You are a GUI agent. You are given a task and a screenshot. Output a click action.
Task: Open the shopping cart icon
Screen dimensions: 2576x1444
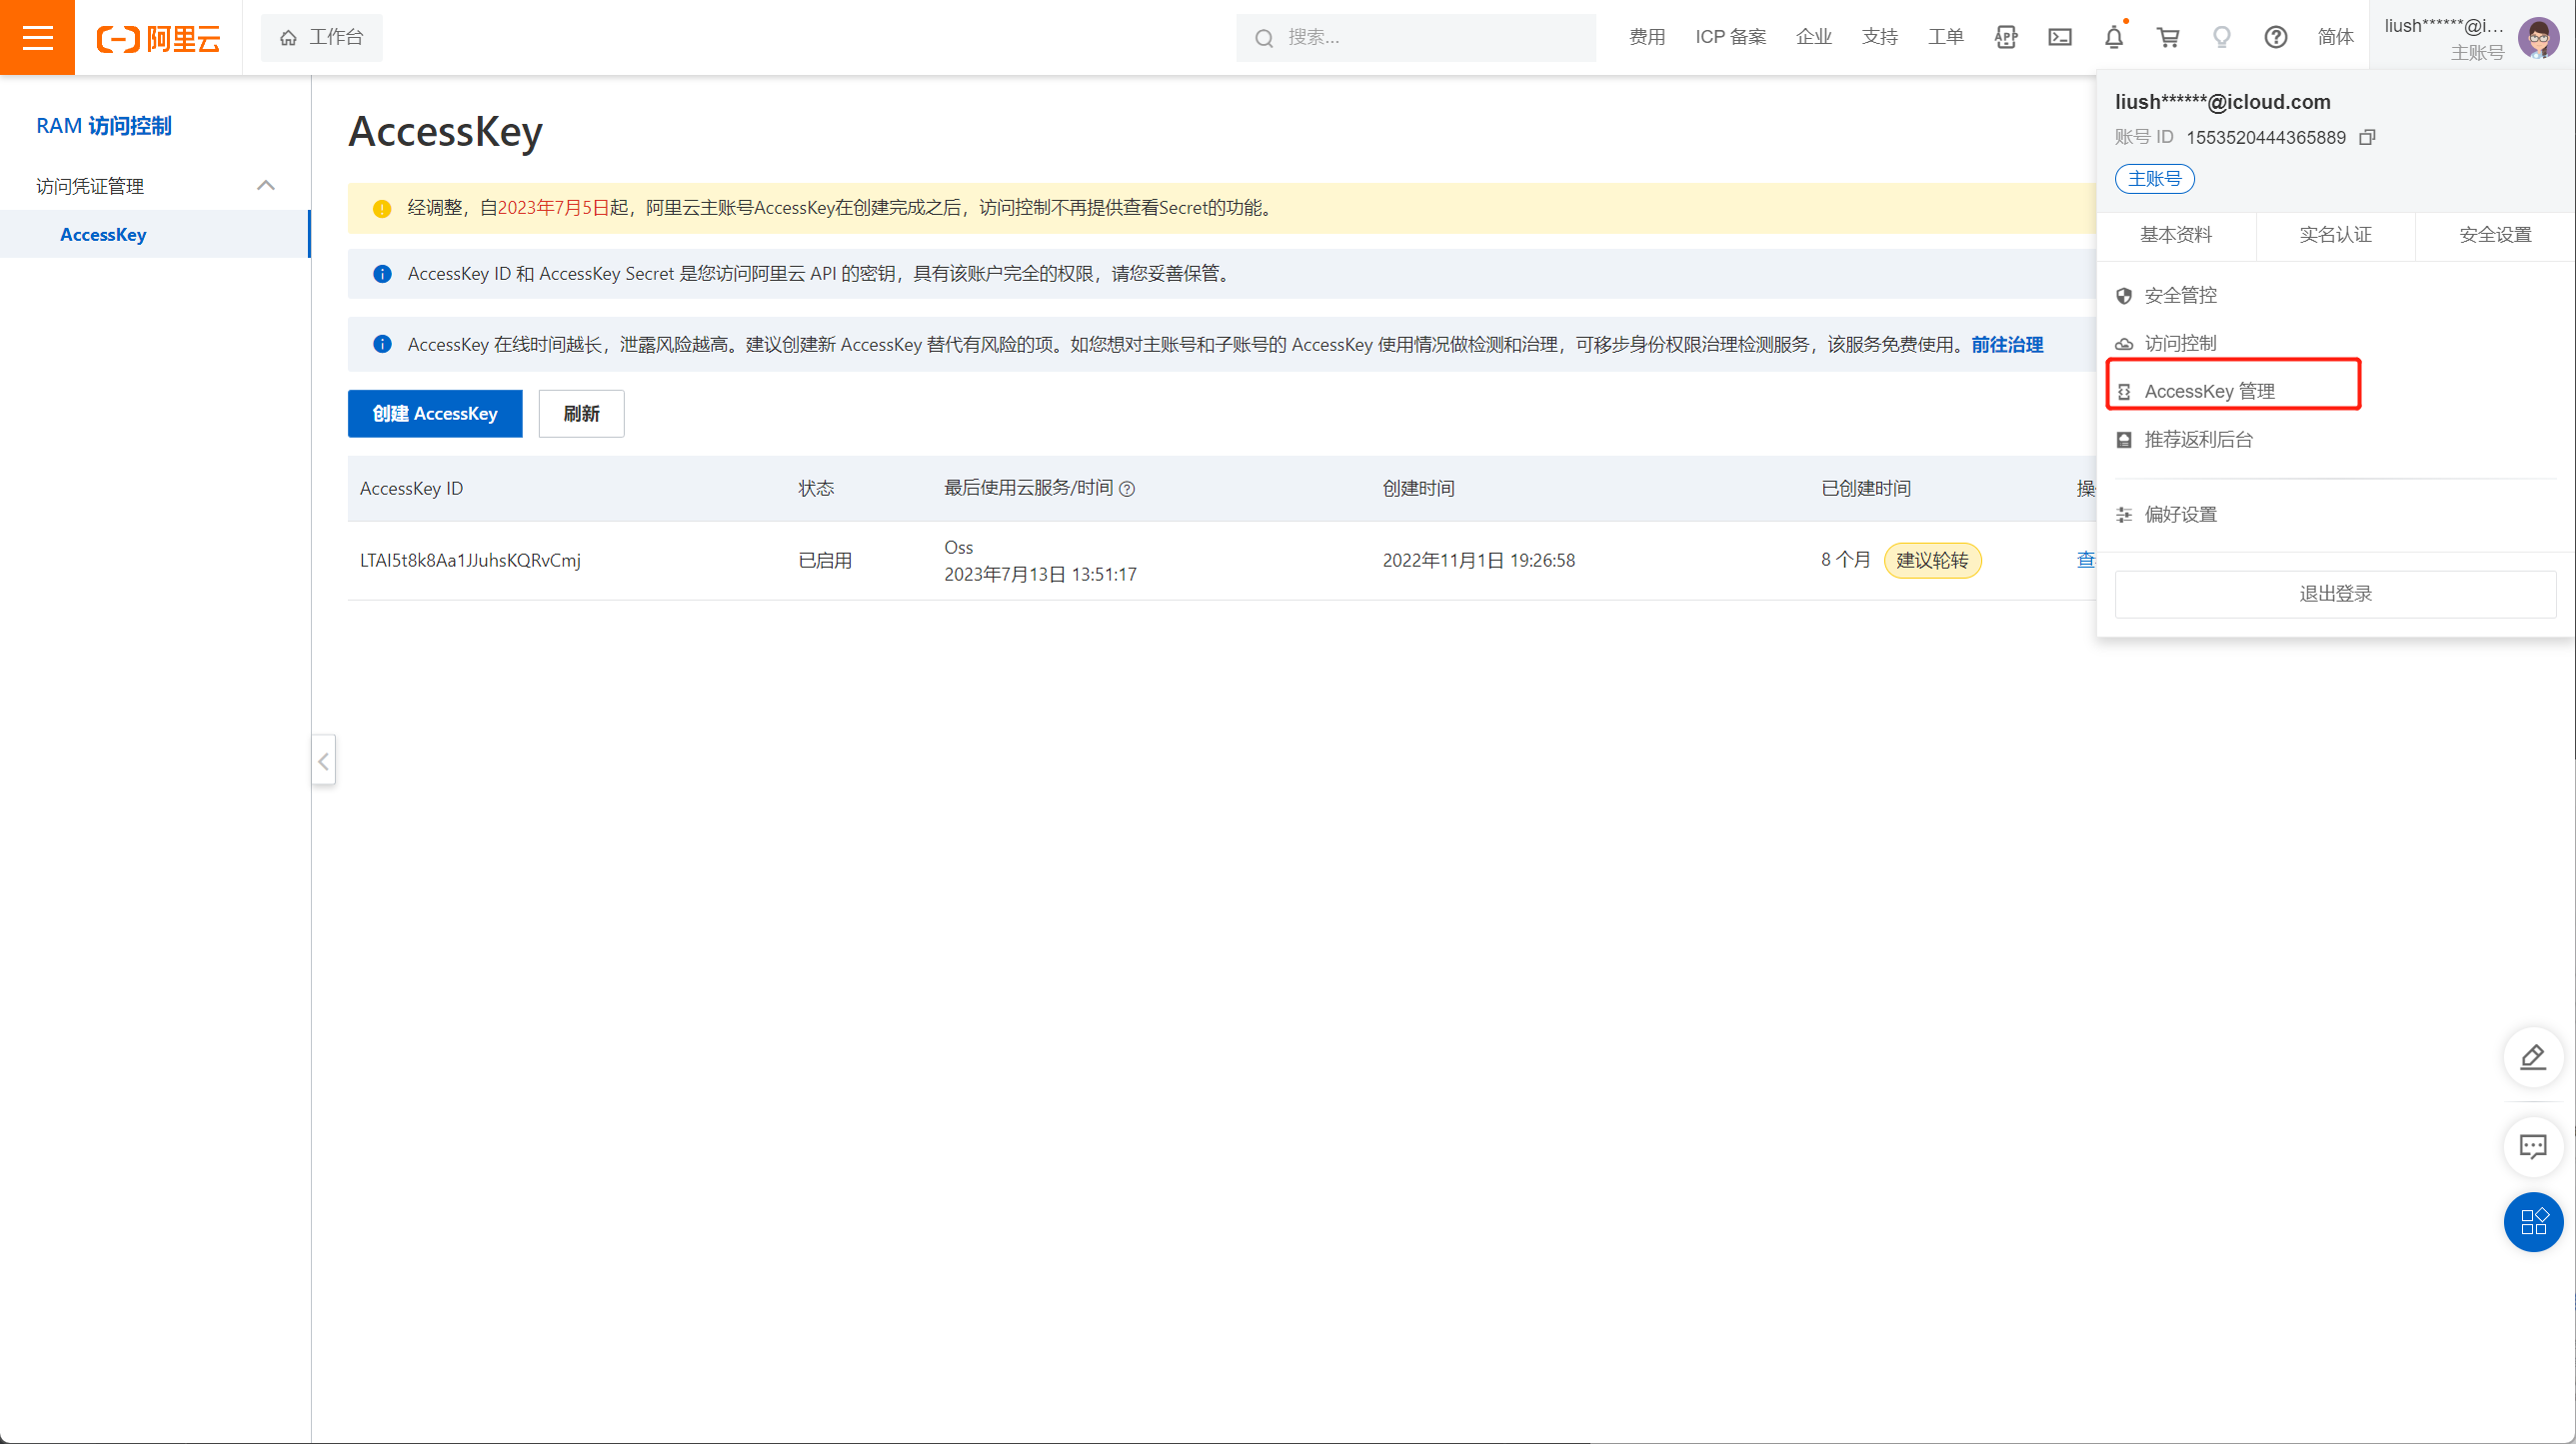[2168, 37]
